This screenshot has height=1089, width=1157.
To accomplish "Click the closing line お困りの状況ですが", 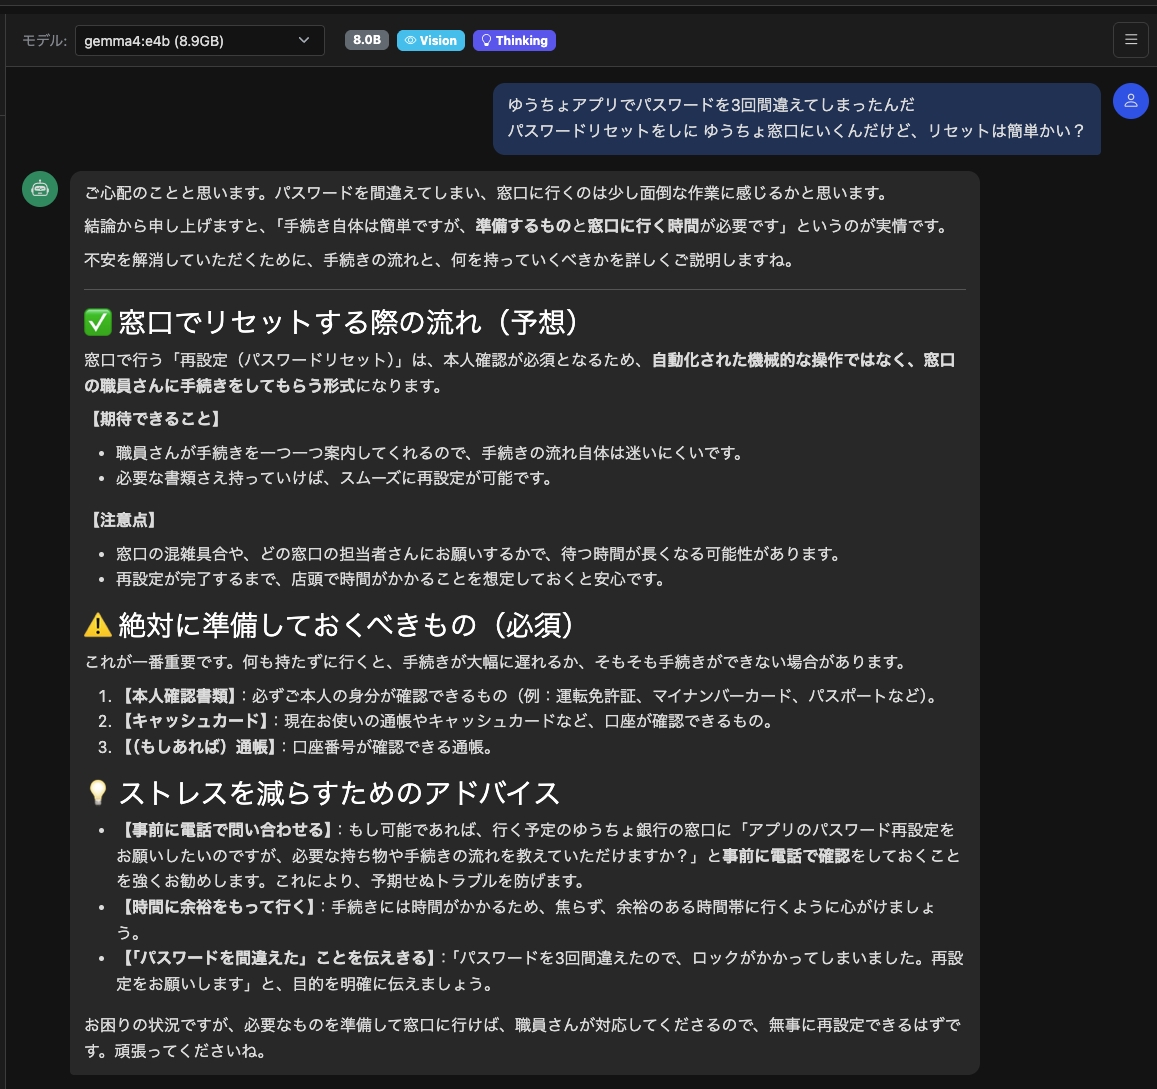I will (x=522, y=1037).
